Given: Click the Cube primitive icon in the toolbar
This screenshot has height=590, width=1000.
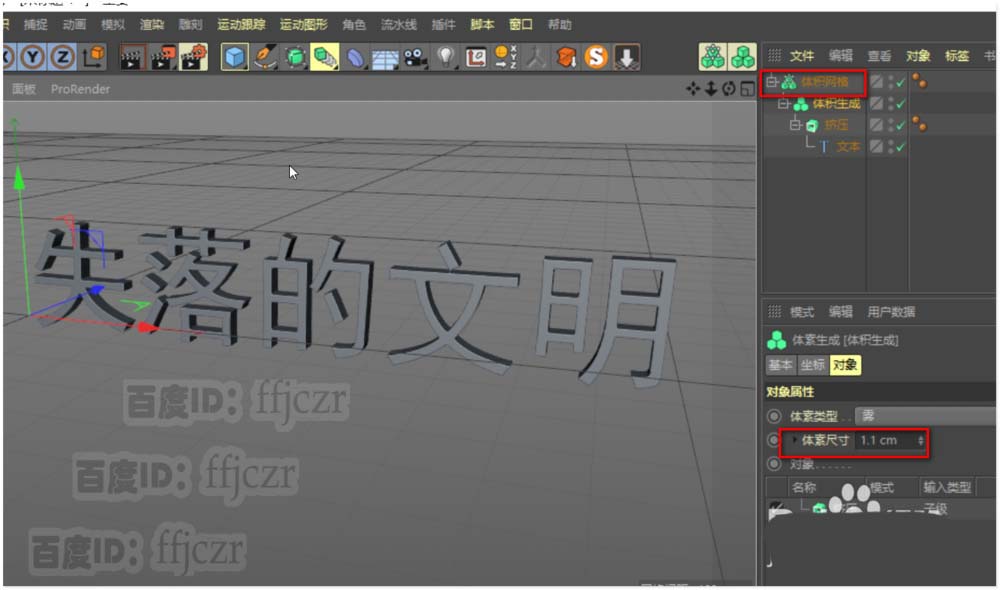Looking at the screenshot, I should pyautogui.click(x=235, y=58).
